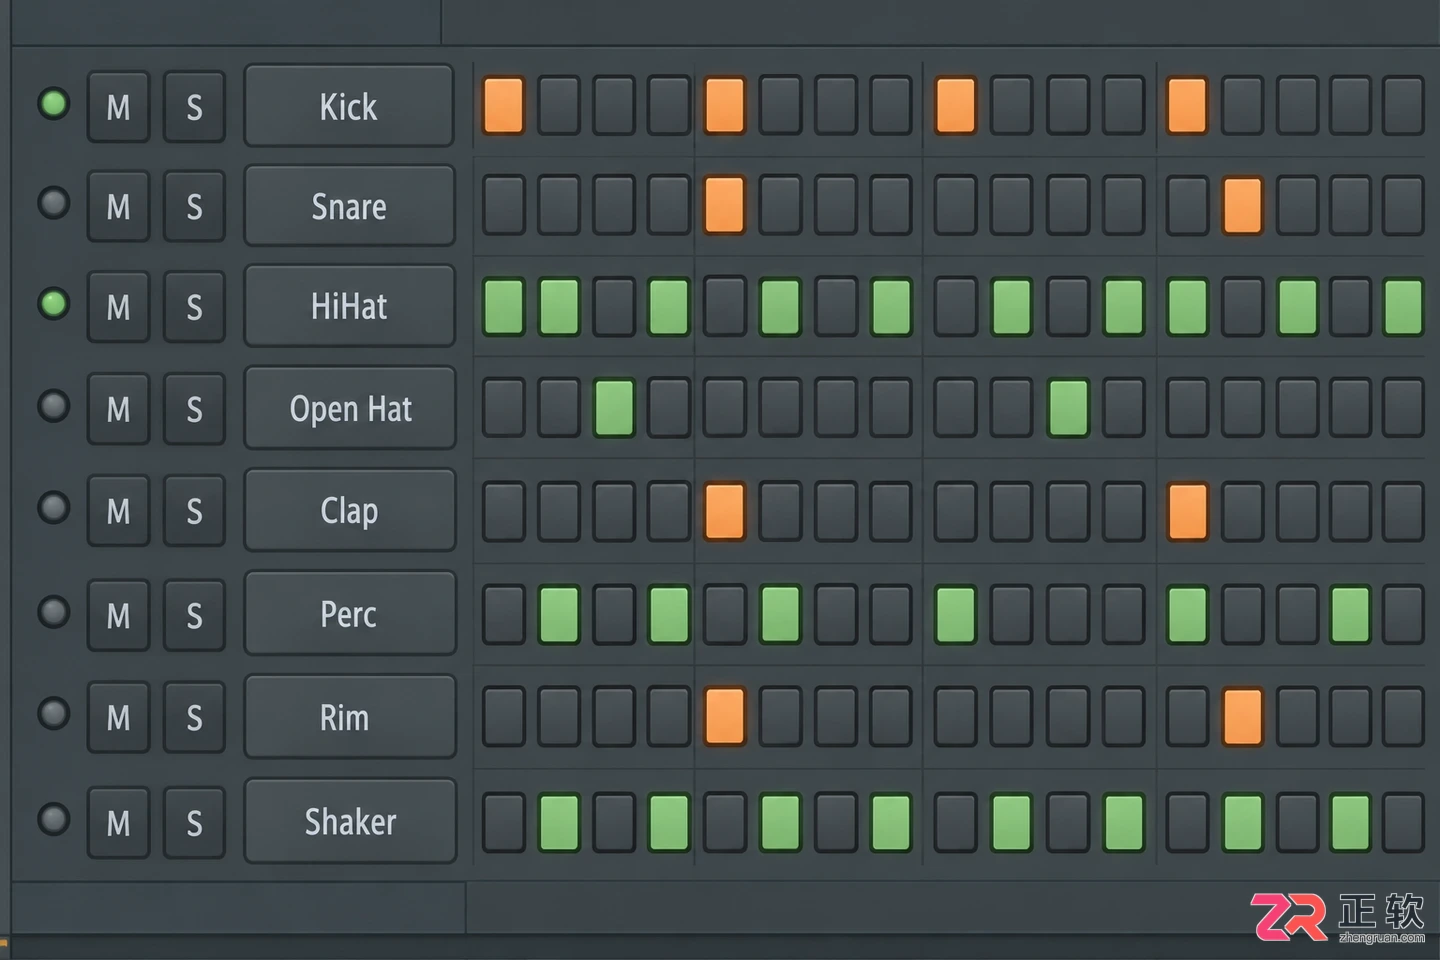1440x960 pixels.
Task: Open the Rim channel
Action: click(x=349, y=717)
